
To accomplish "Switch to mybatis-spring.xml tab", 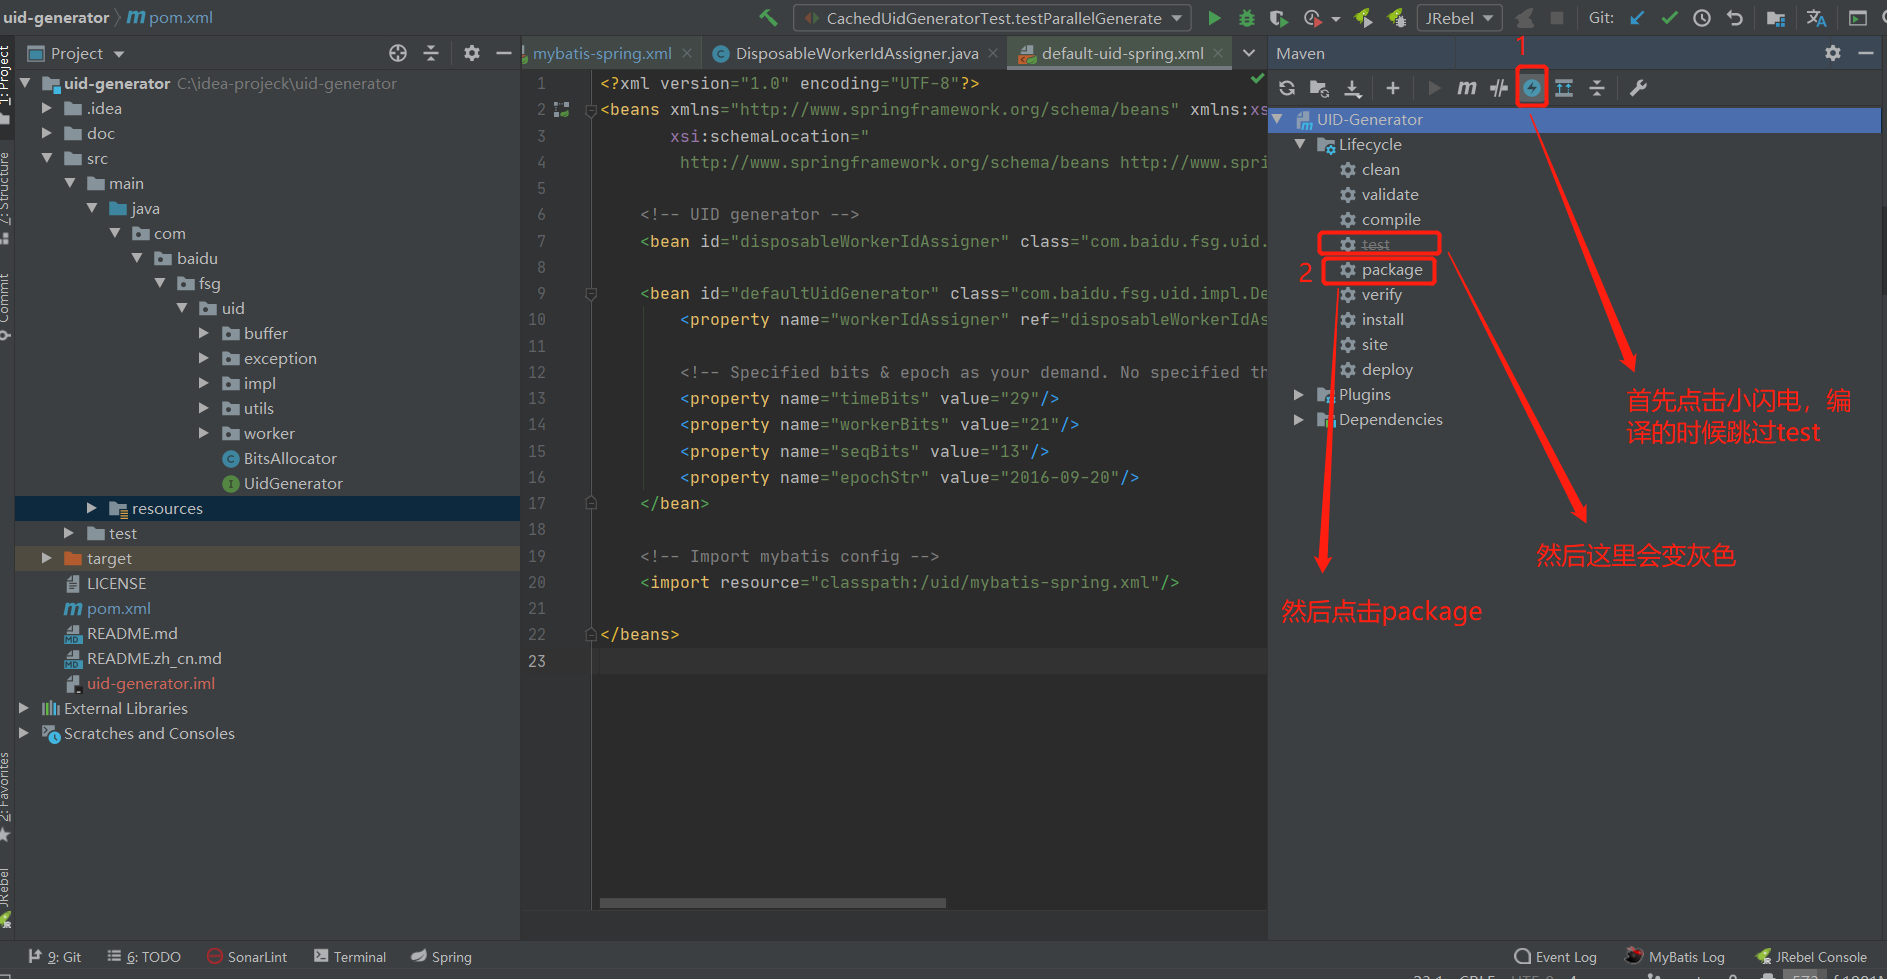I will coord(602,53).
